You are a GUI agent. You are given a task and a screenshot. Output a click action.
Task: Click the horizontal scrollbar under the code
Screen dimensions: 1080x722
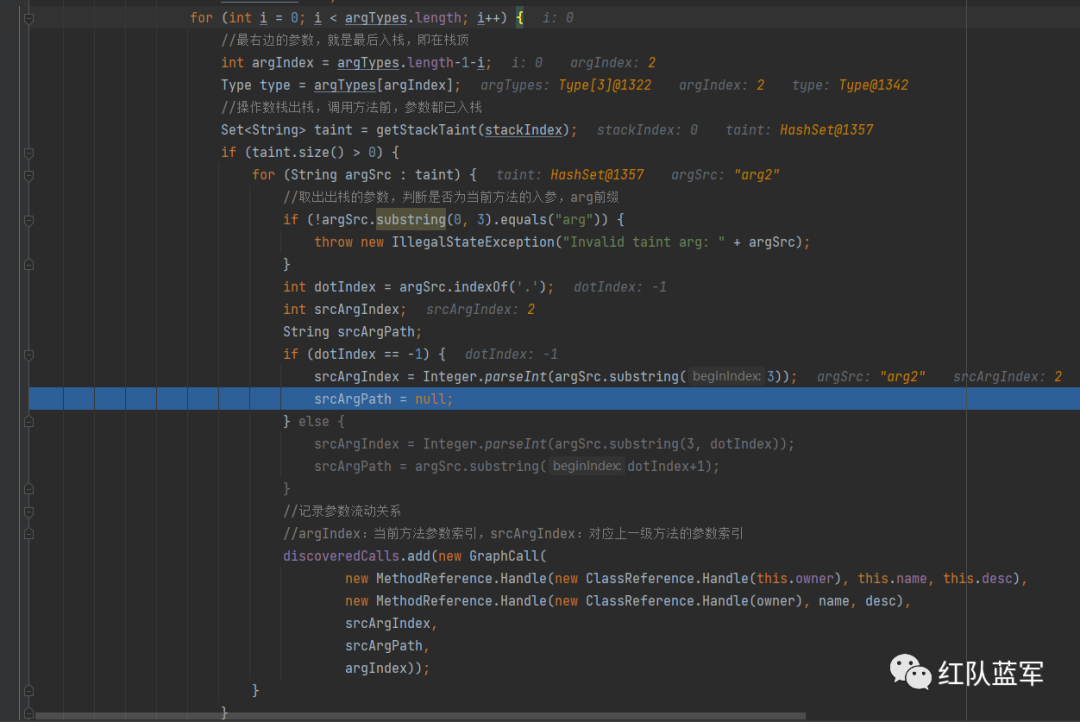pos(420,716)
